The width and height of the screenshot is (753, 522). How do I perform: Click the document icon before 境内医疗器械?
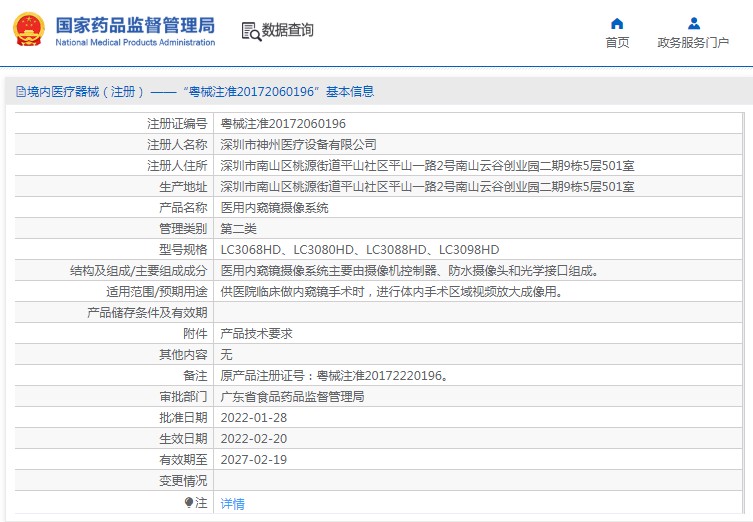tap(20, 92)
